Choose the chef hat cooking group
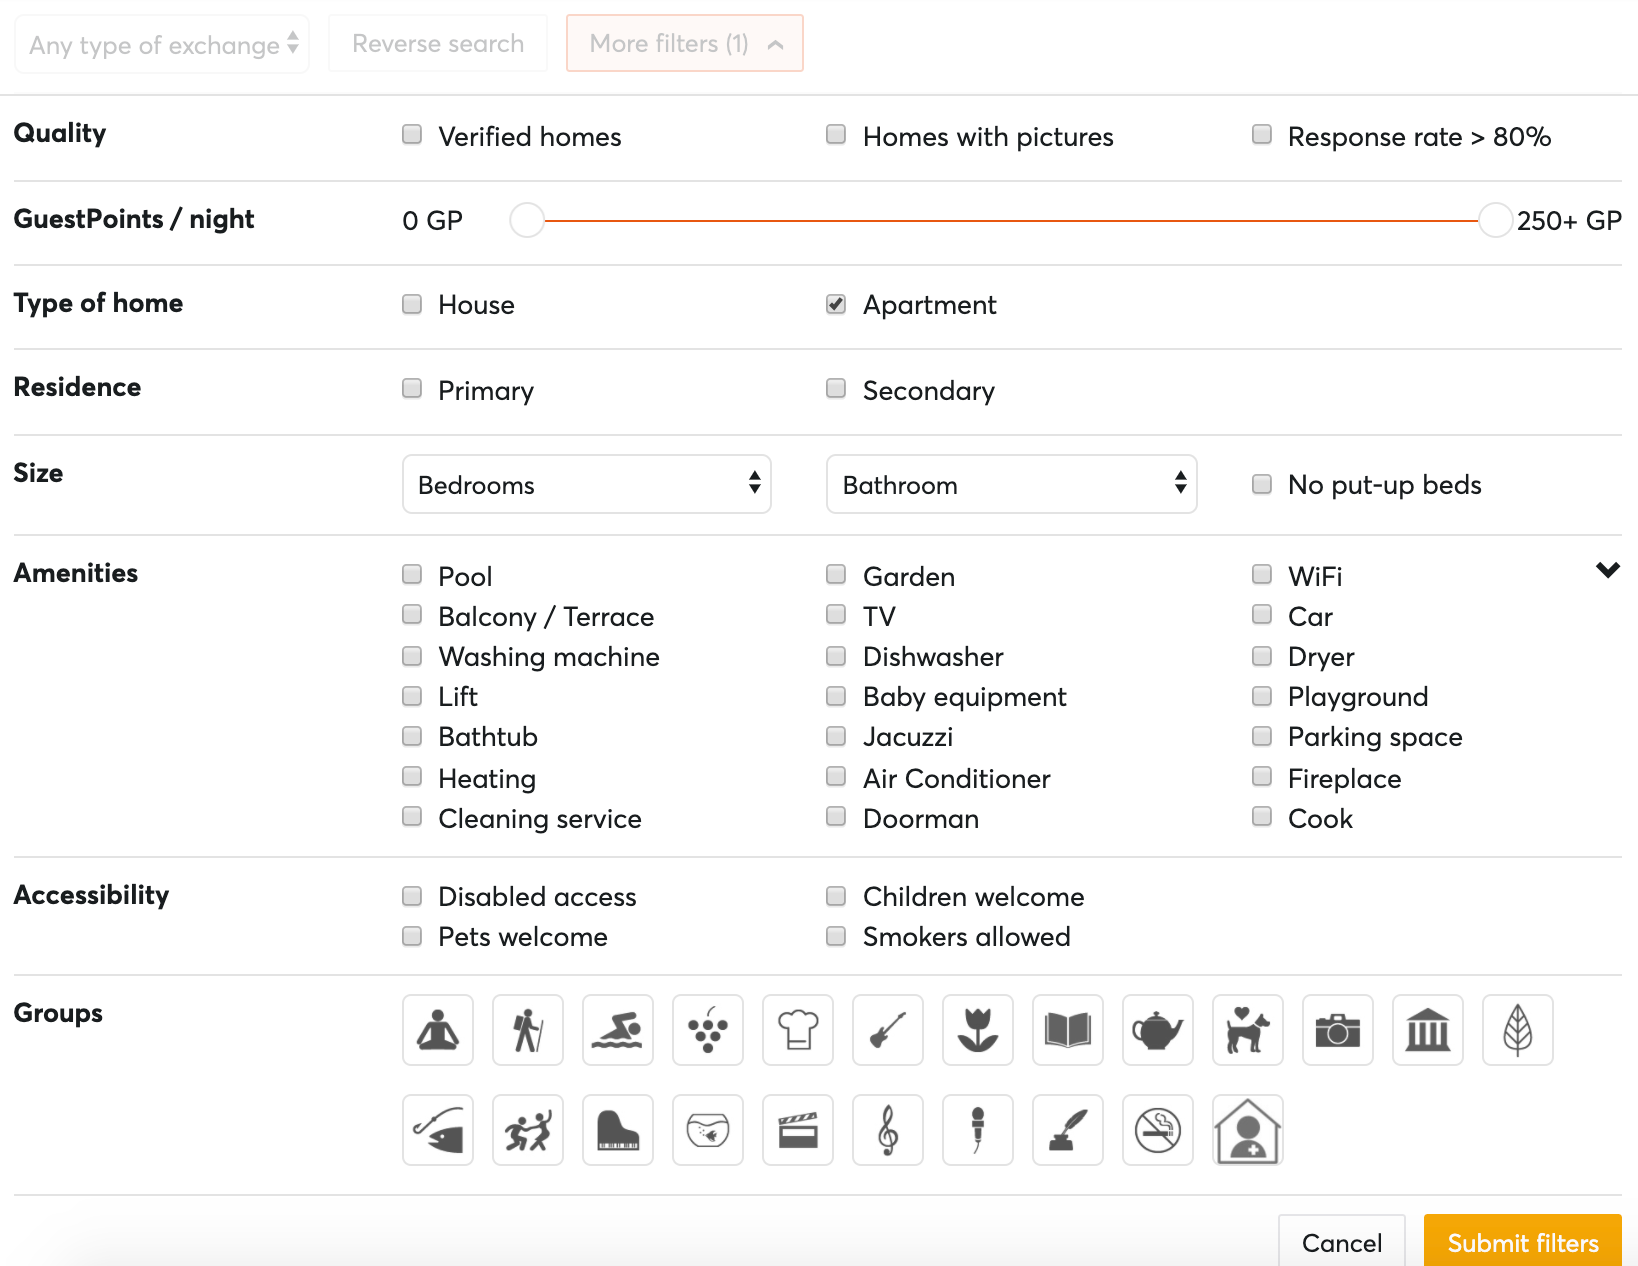1638x1266 pixels. (x=798, y=1030)
